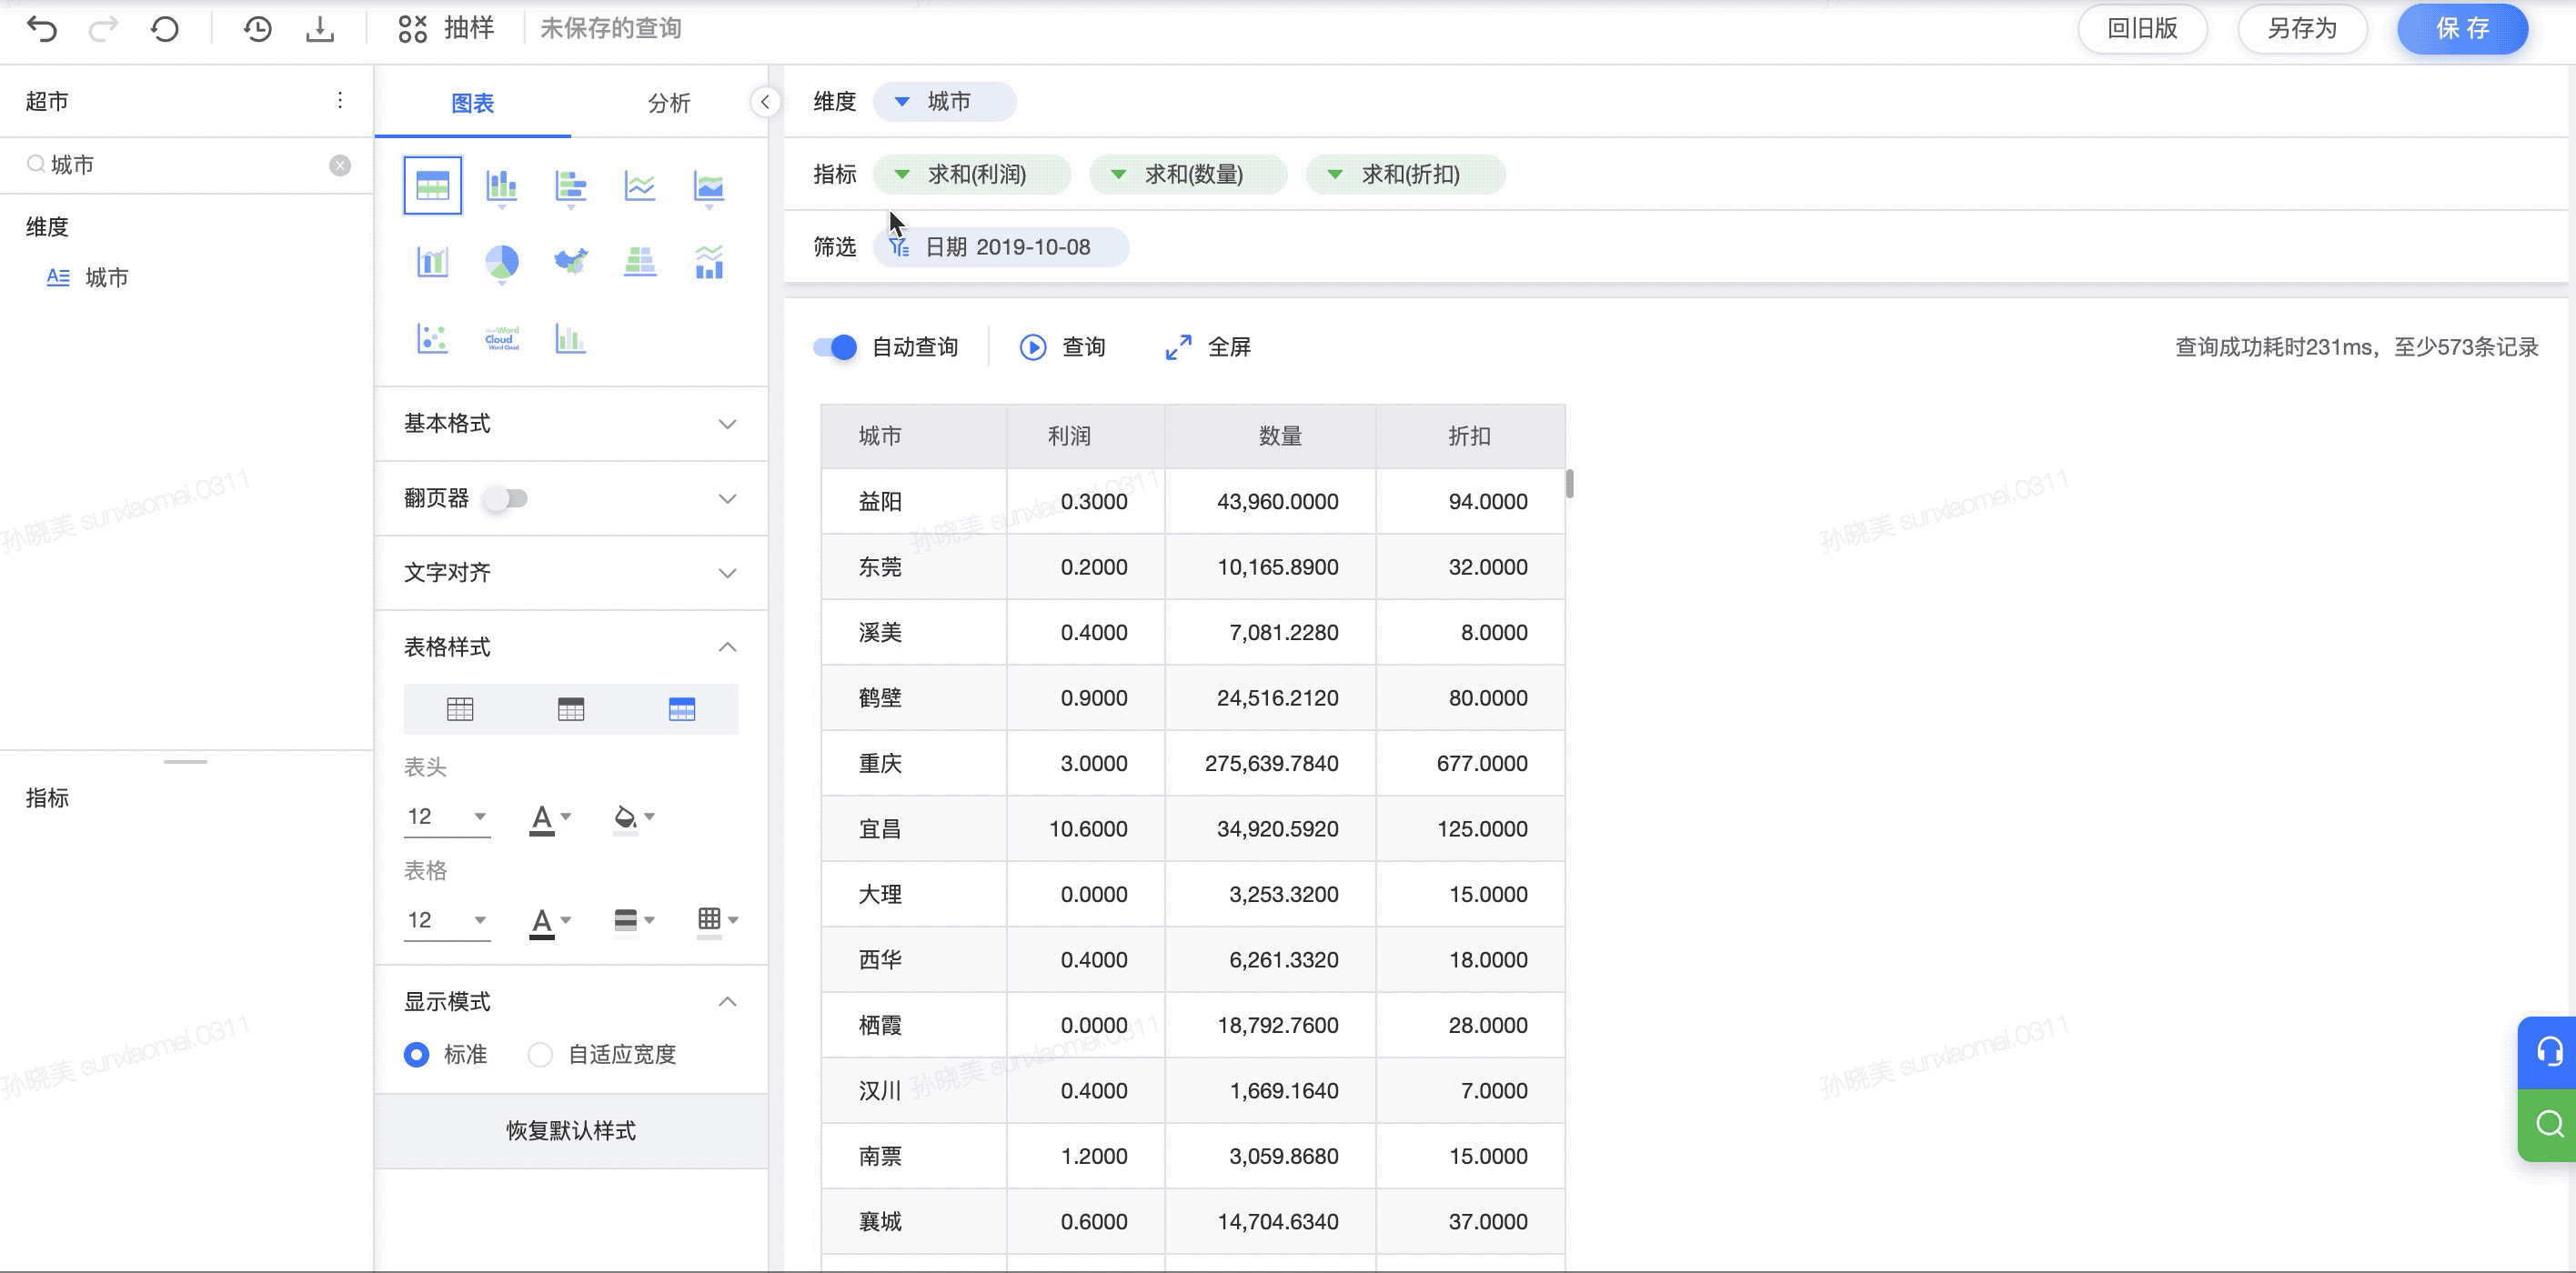
Task: Click the 抽样 sampling icon
Action: point(412,29)
